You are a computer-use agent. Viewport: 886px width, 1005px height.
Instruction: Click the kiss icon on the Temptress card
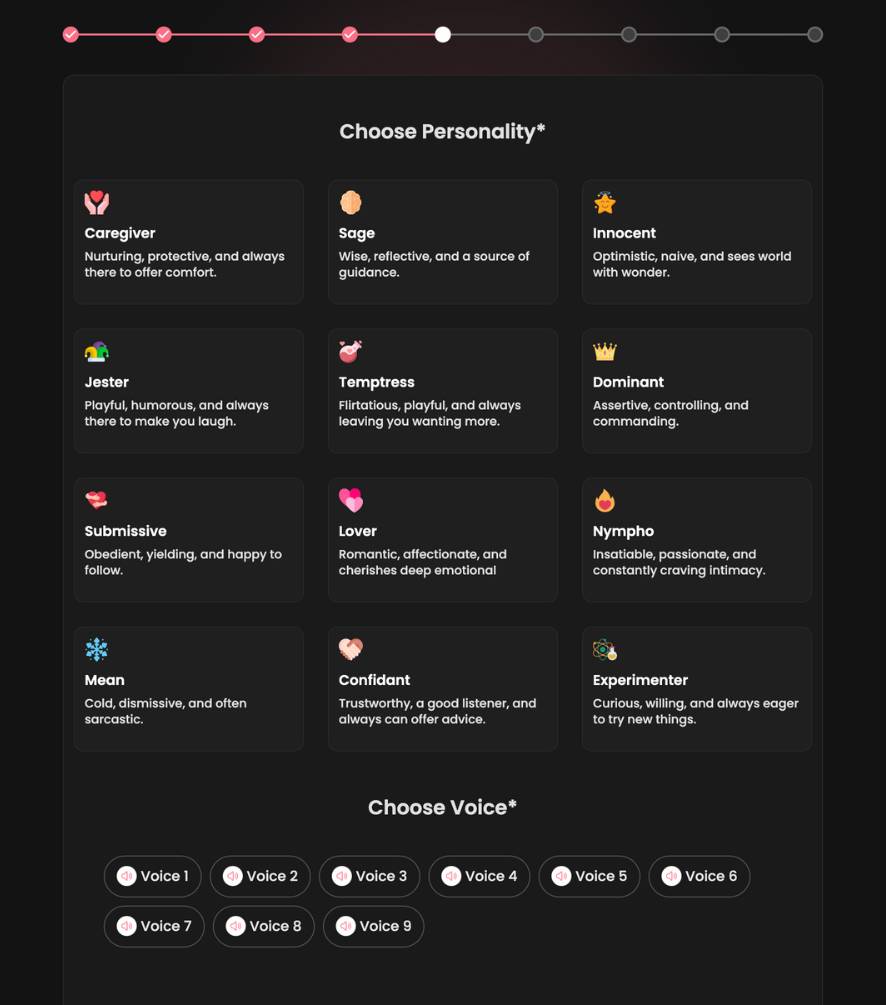pyautogui.click(x=350, y=351)
